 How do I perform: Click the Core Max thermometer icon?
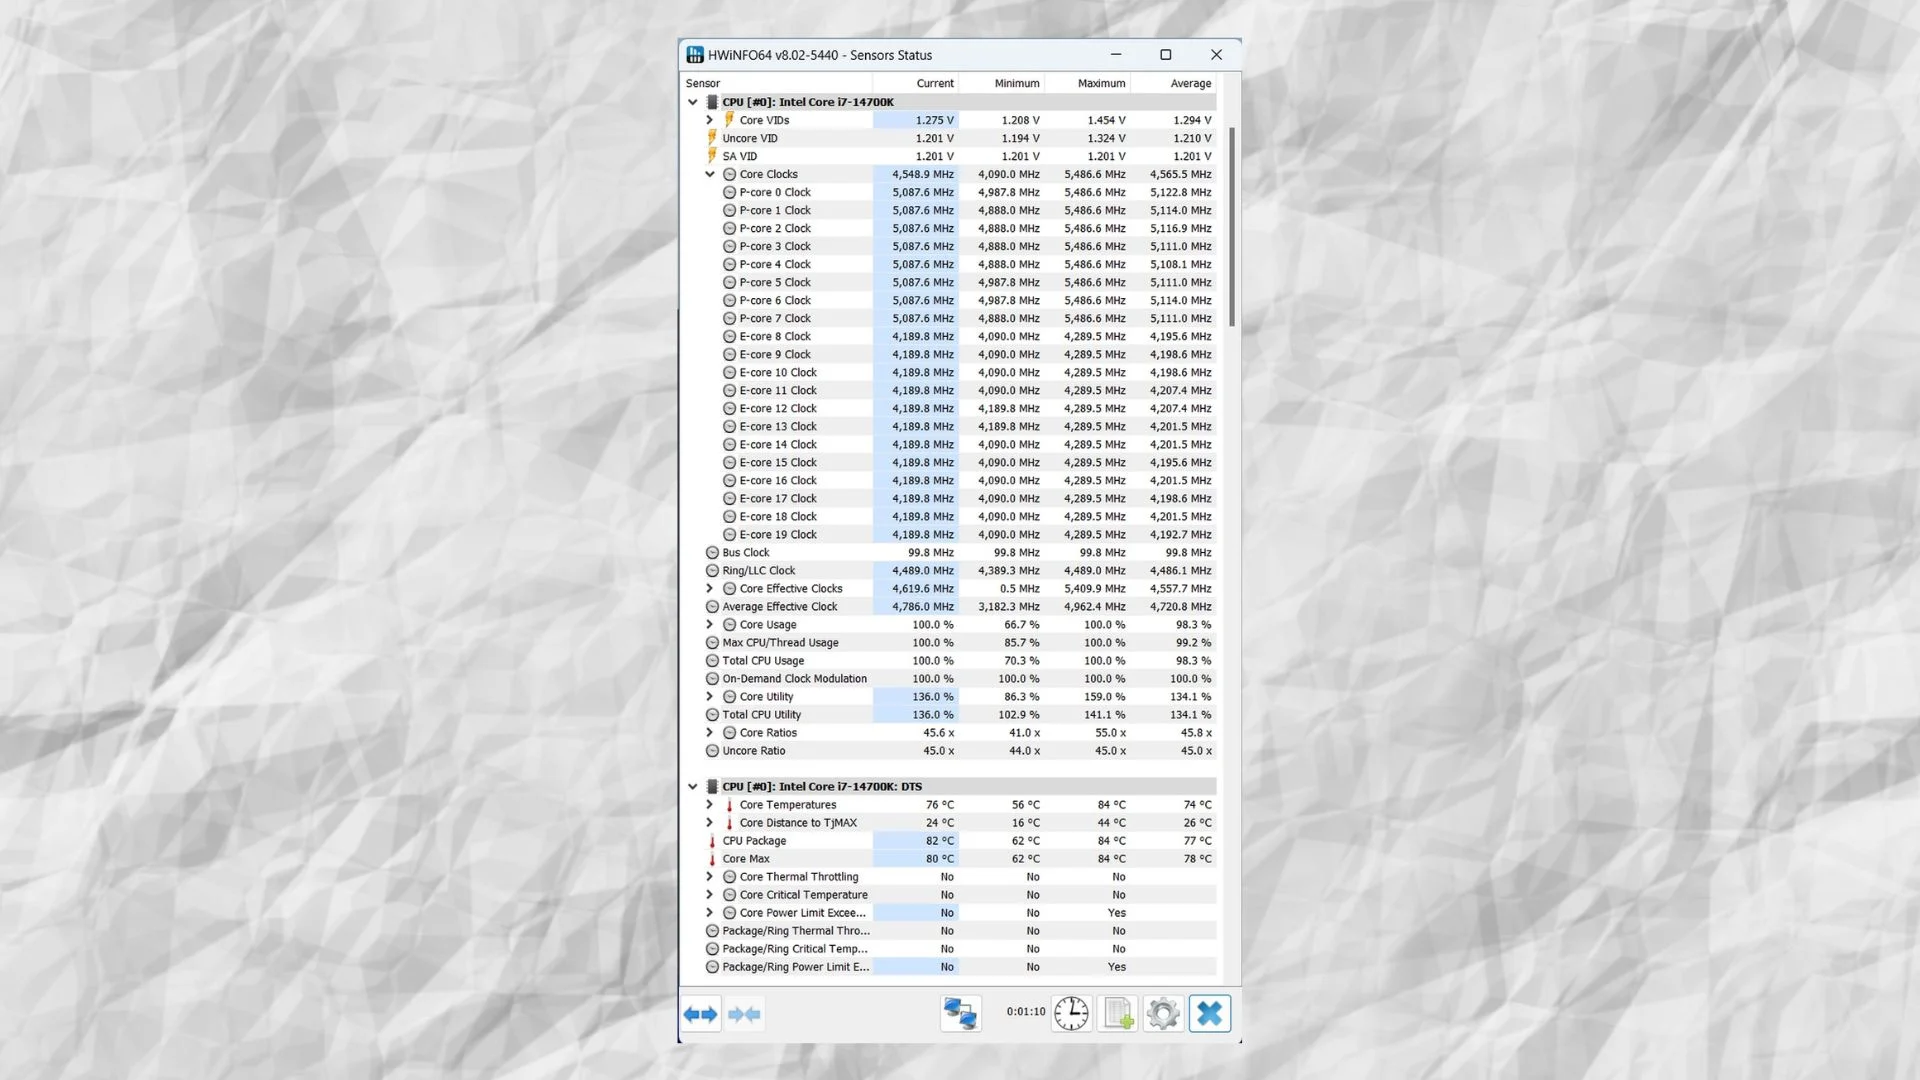712,859
